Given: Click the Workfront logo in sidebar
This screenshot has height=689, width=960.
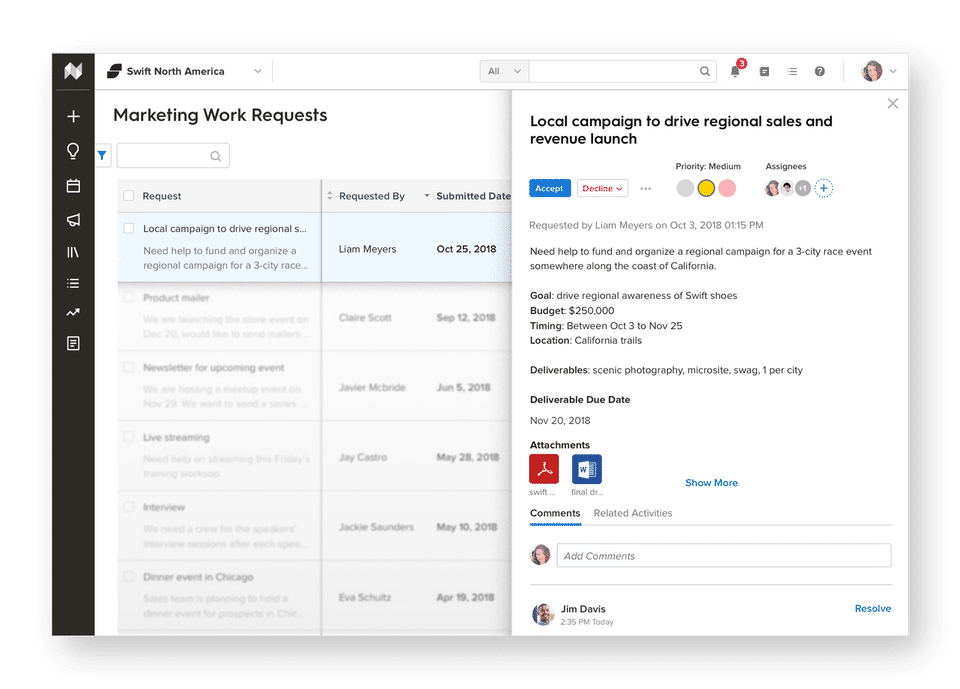Looking at the screenshot, I should point(73,71).
